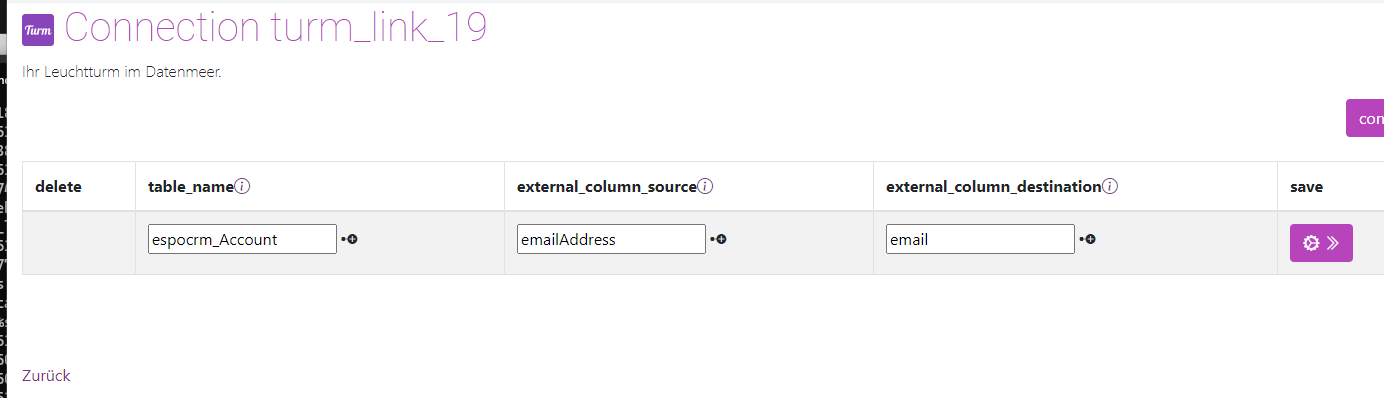Select the delete column header
The height and width of the screenshot is (398, 1384).
pos(58,186)
